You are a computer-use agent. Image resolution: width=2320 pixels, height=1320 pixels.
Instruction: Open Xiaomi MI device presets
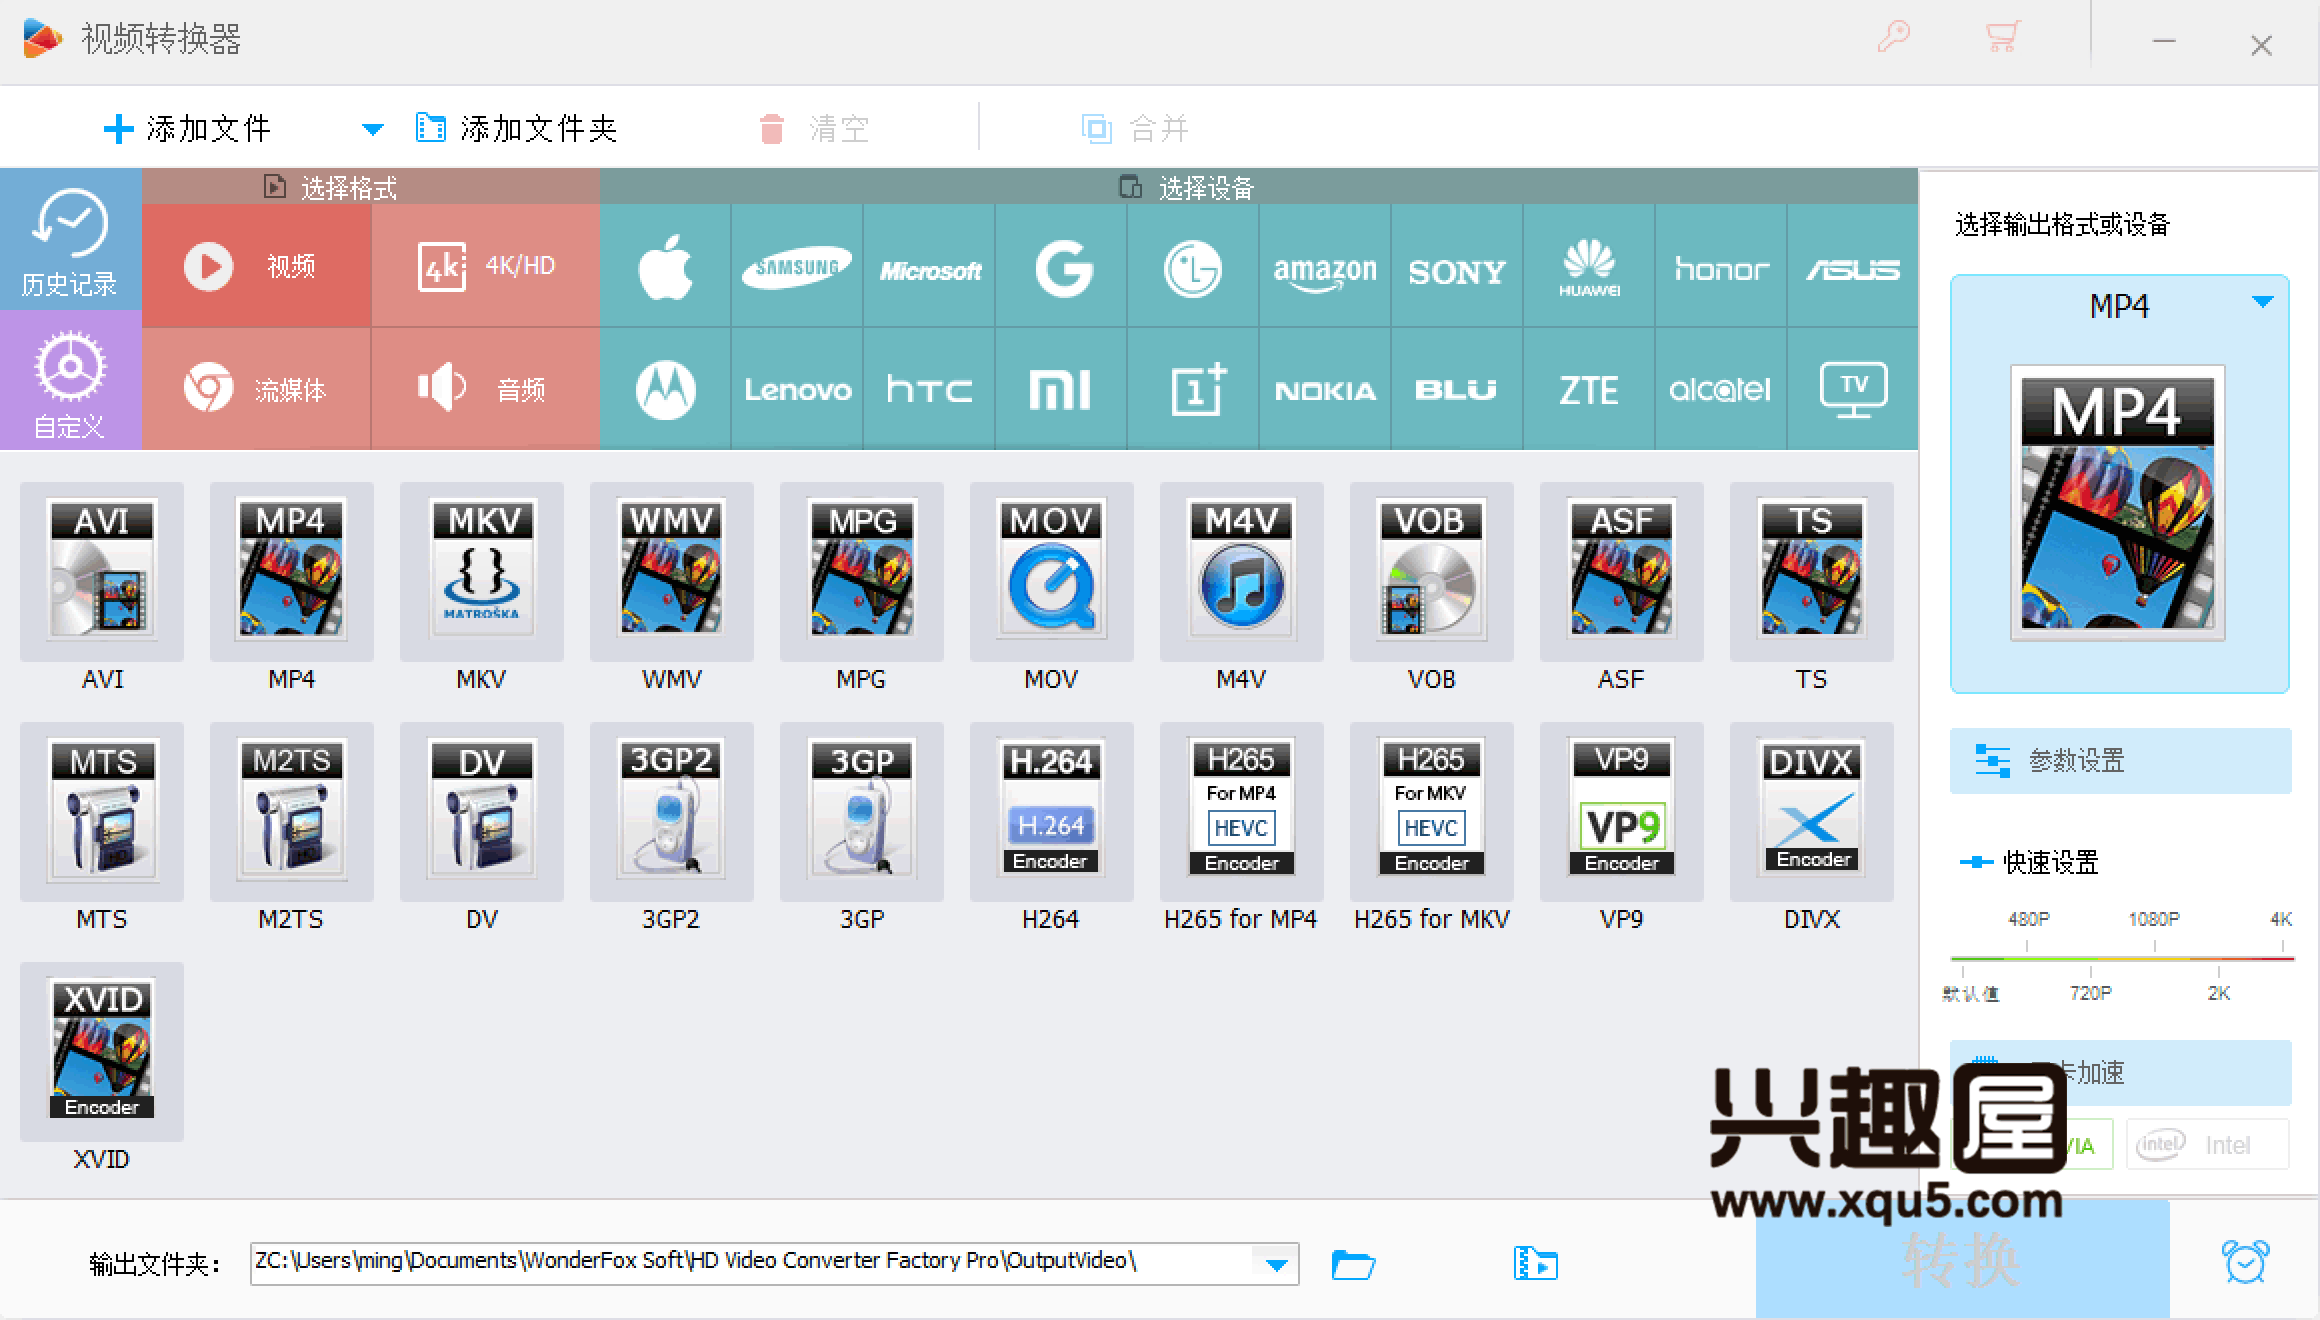pyautogui.click(x=1061, y=389)
